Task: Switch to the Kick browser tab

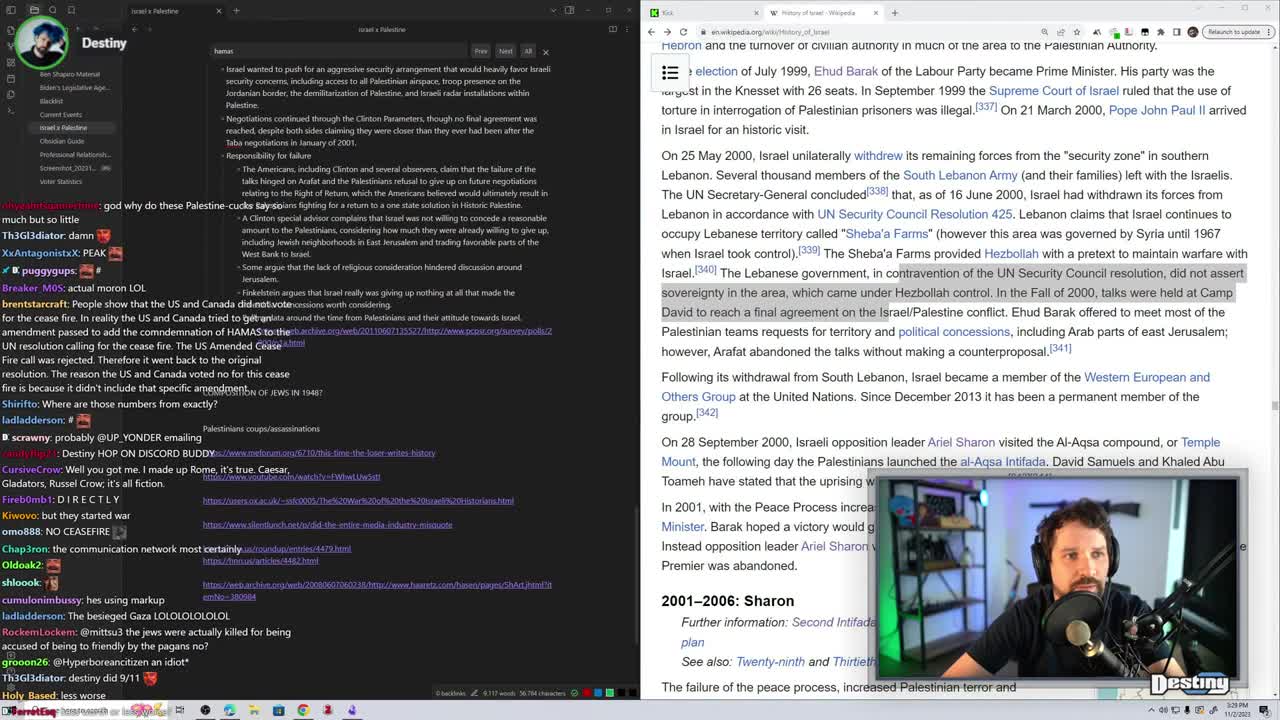Action: [x=690, y=13]
